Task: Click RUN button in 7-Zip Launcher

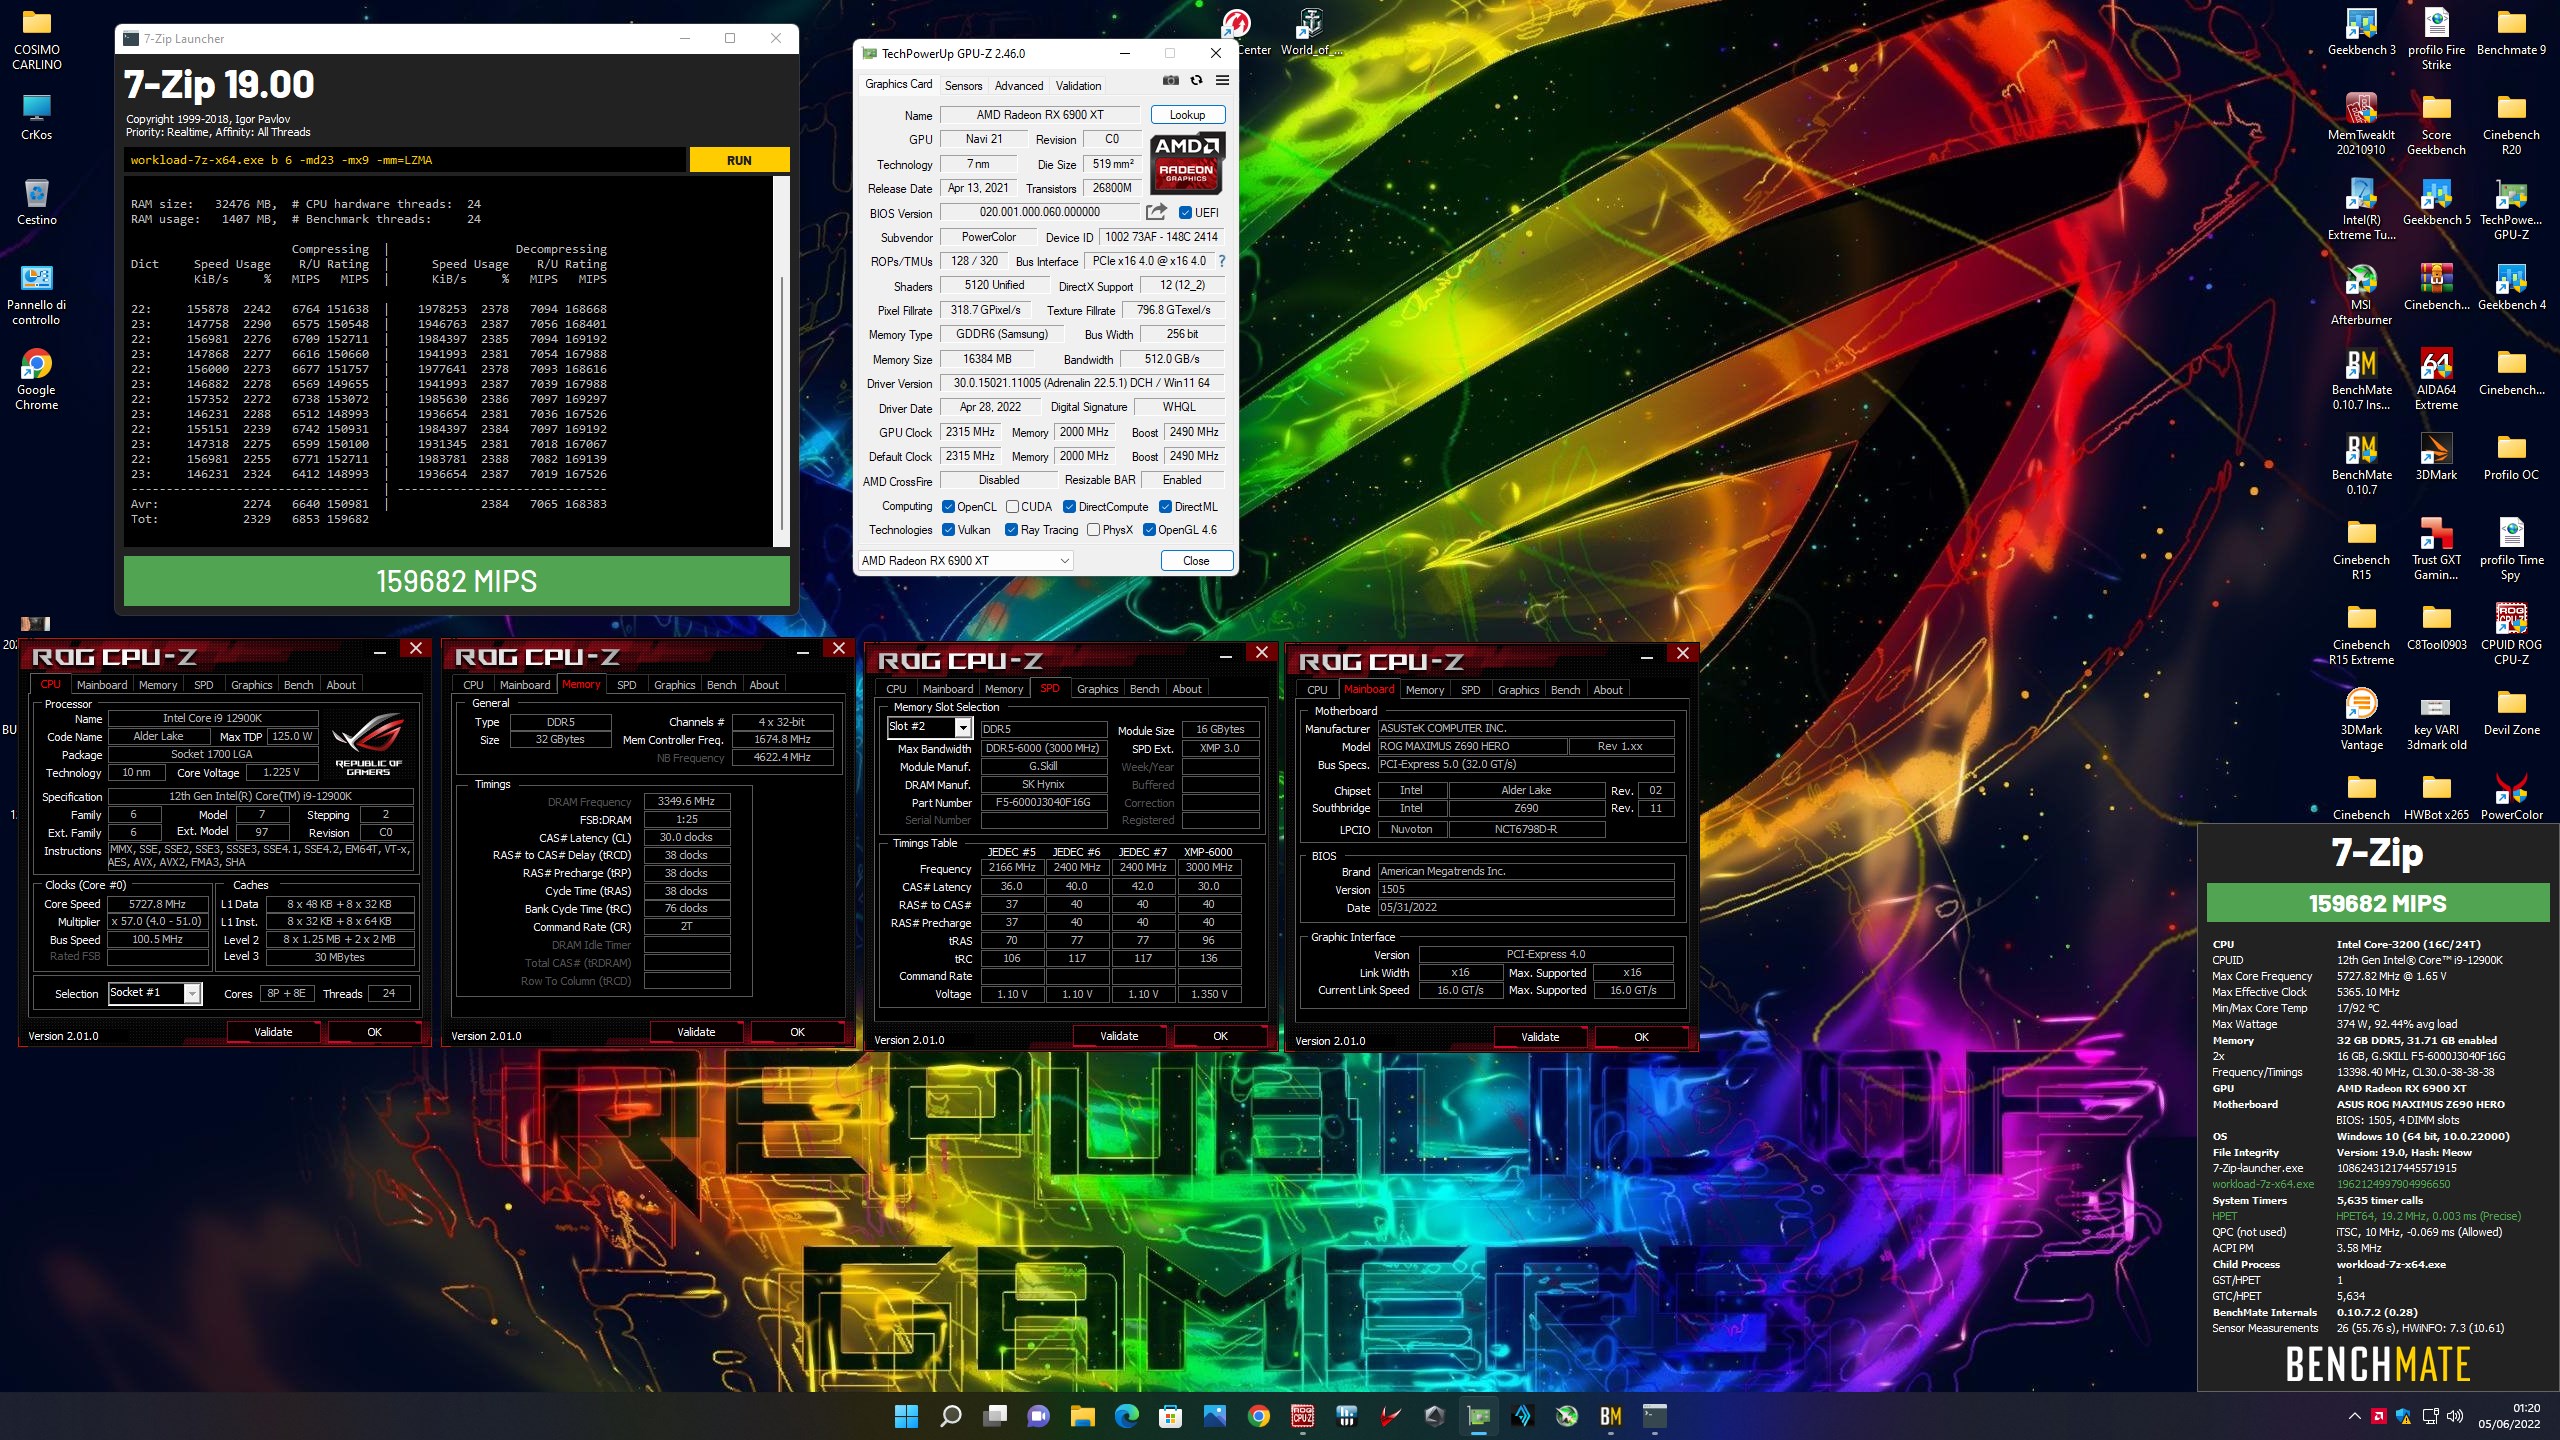Action: [x=739, y=160]
